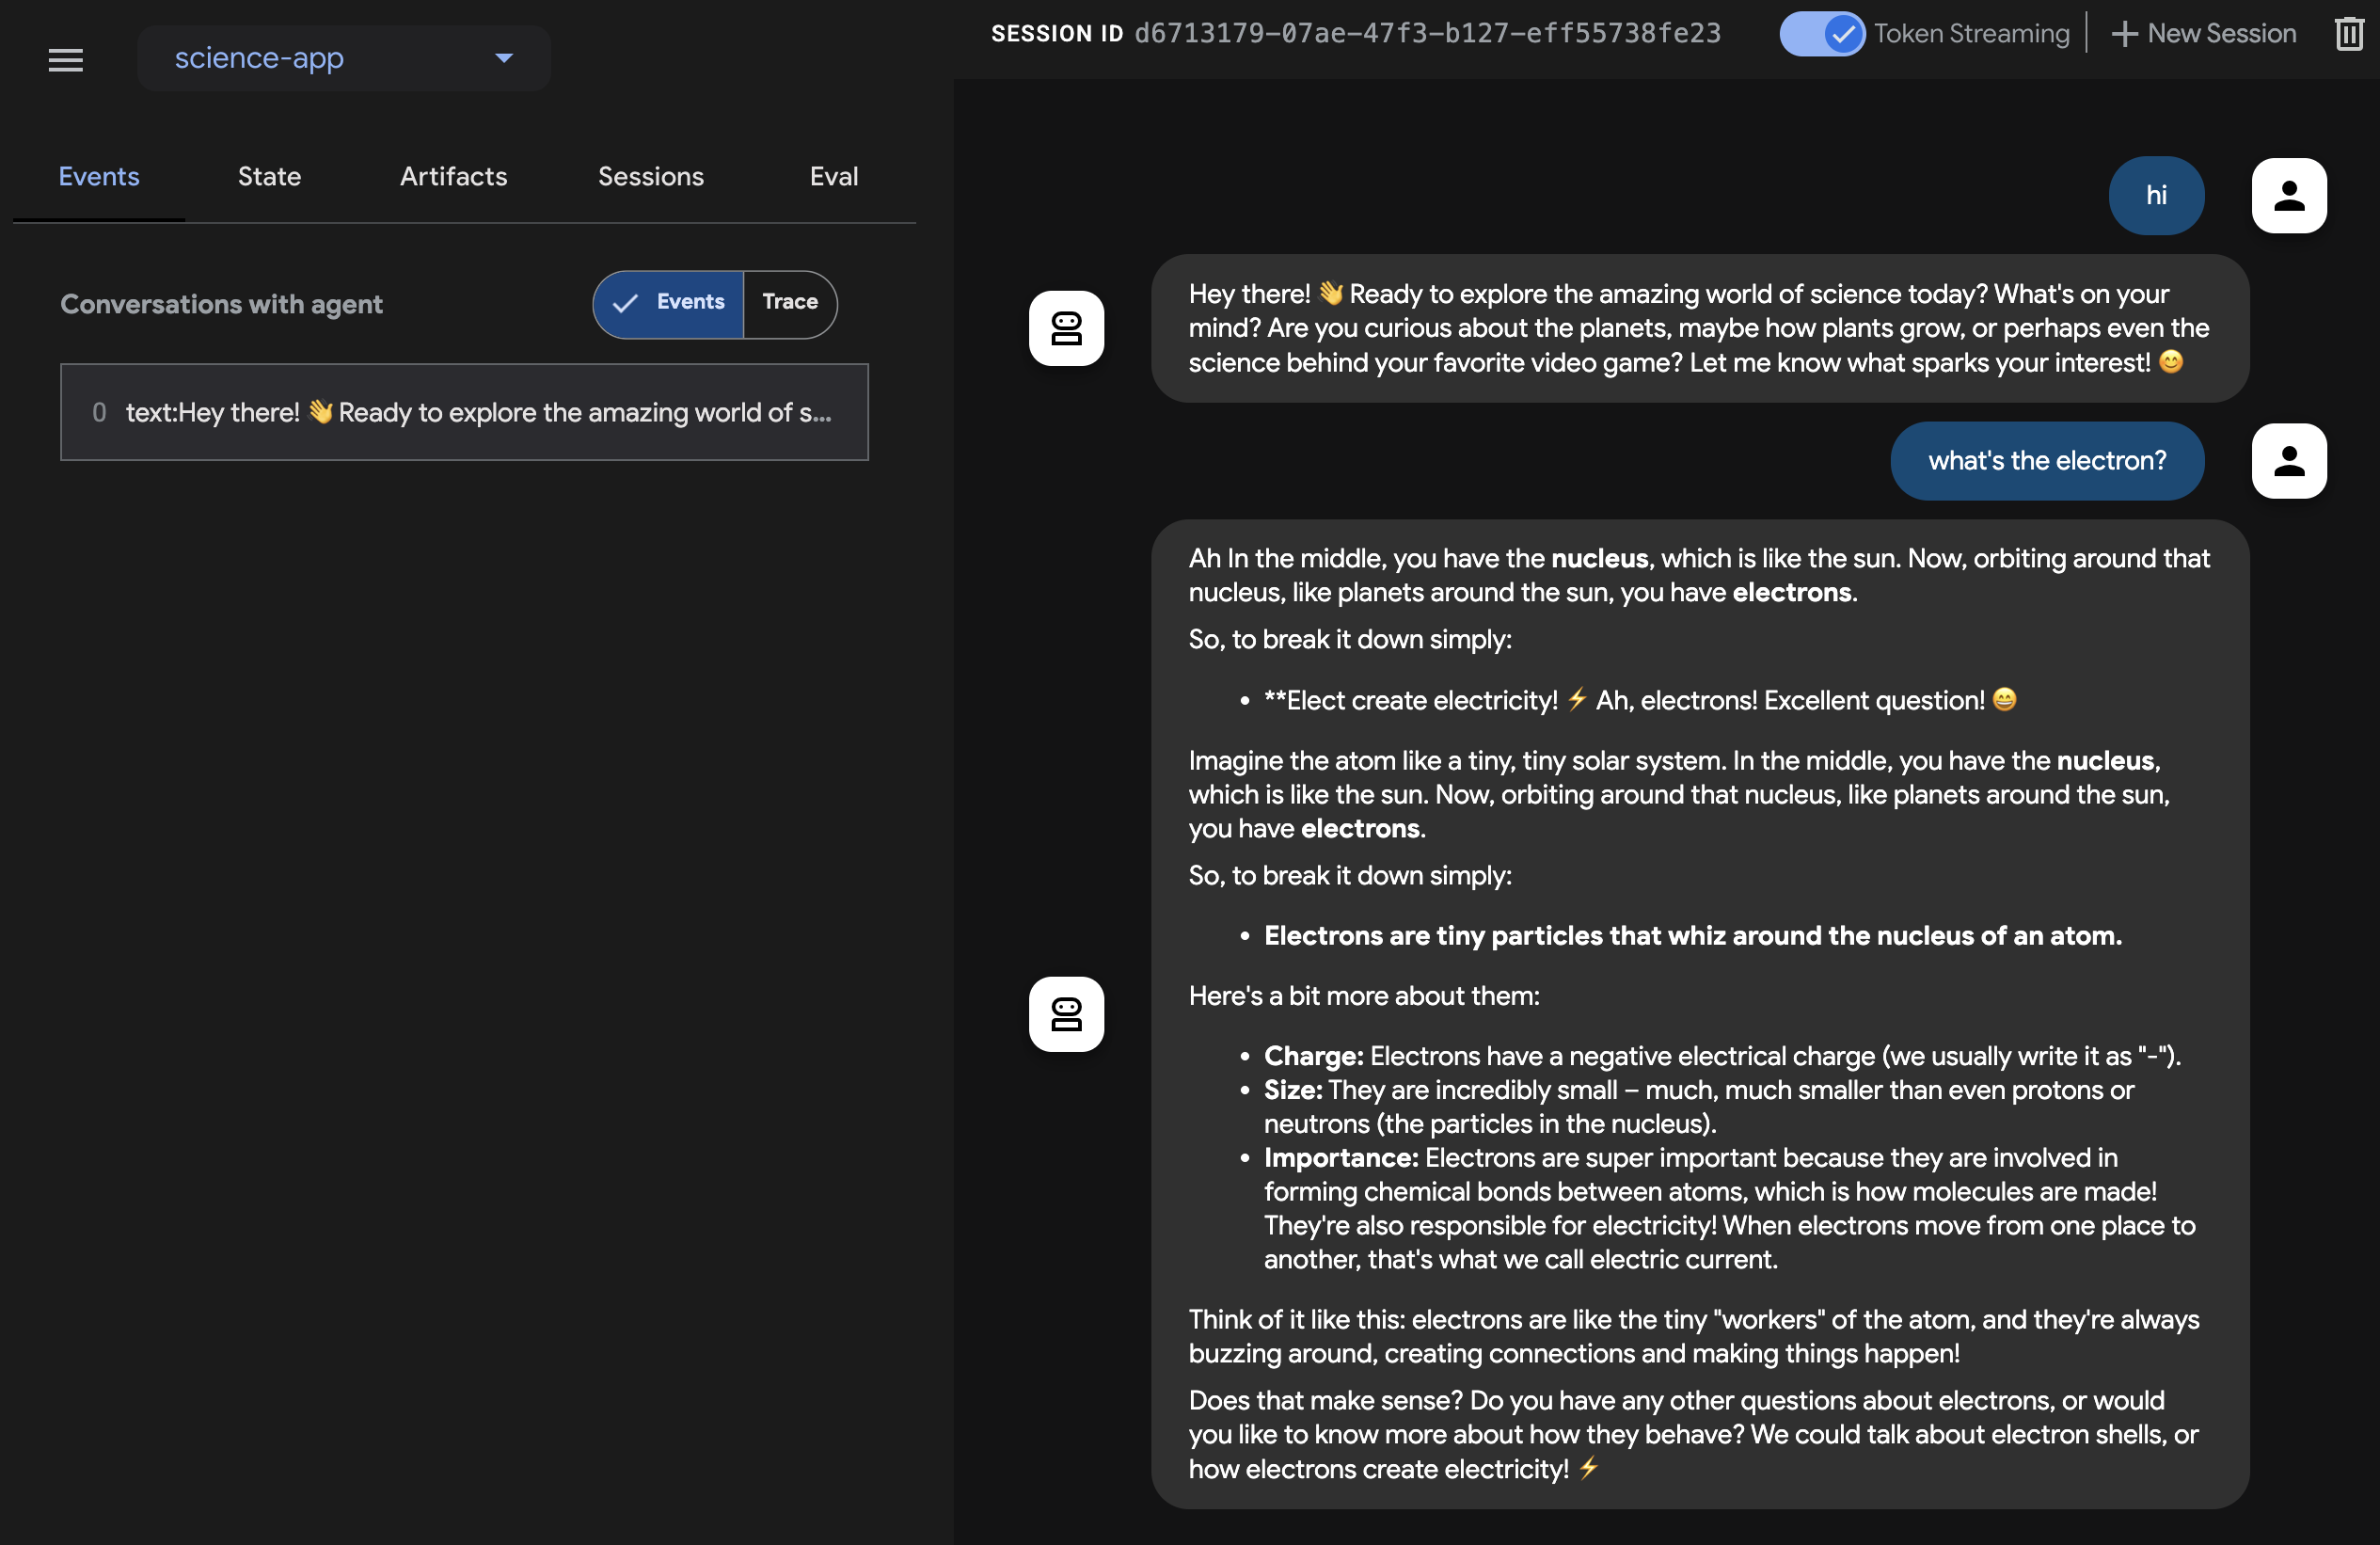Click the trash delete session icon

pyautogui.click(x=2347, y=34)
